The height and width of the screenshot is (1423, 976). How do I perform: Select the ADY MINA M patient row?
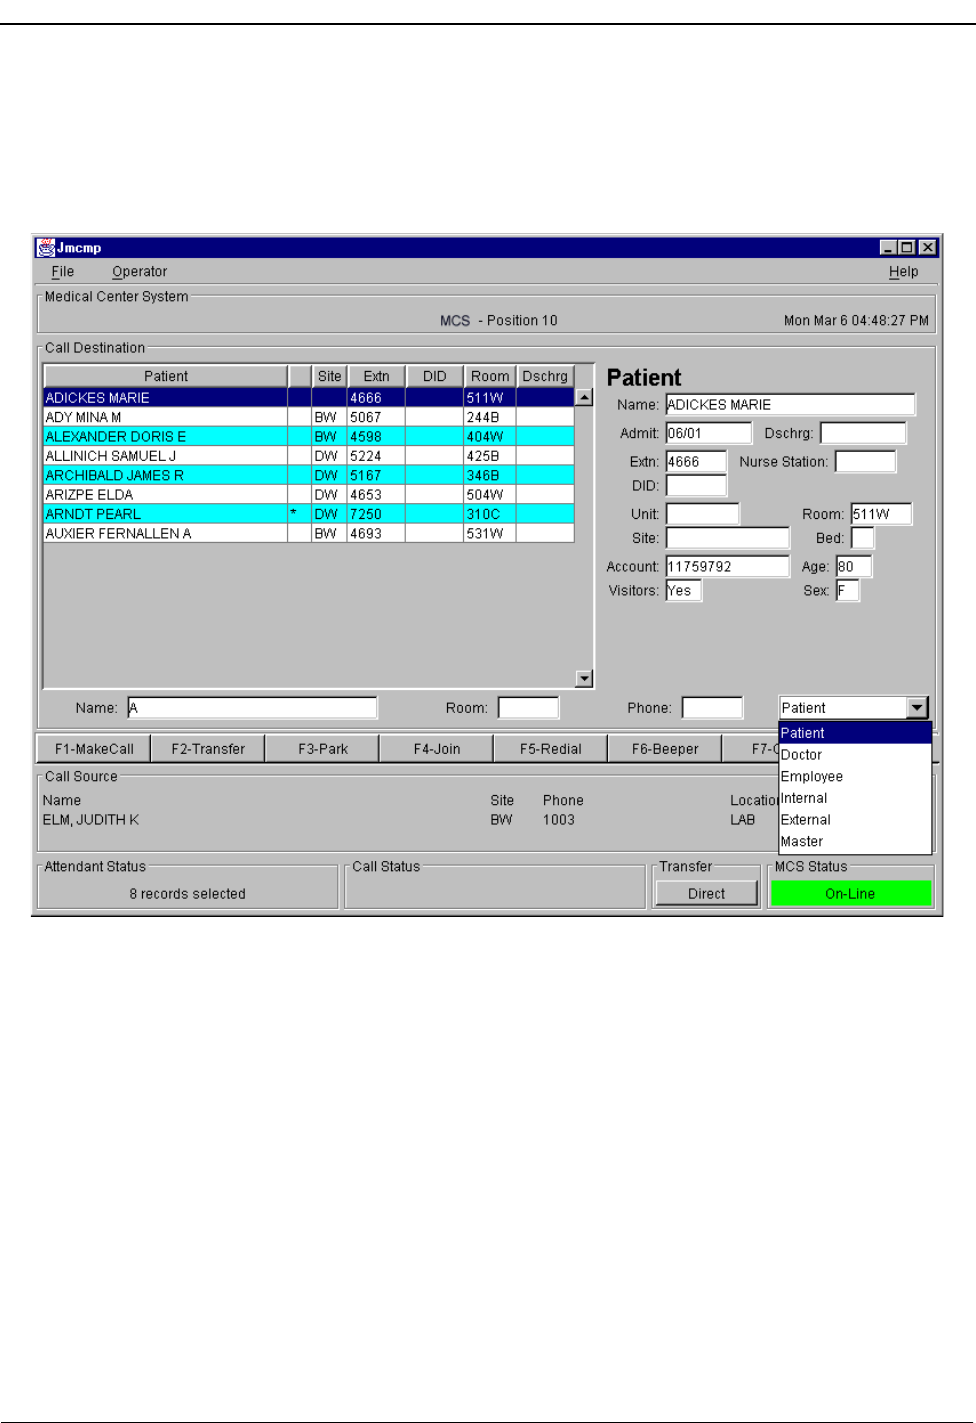(x=309, y=417)
